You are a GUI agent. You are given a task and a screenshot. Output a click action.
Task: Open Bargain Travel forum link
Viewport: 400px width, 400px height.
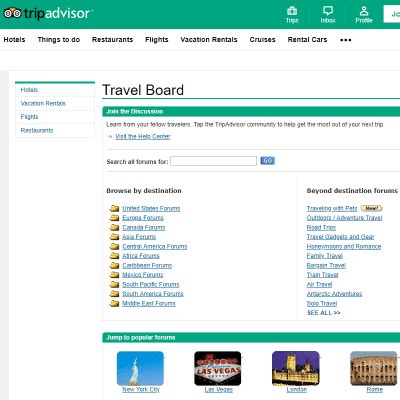326,265
